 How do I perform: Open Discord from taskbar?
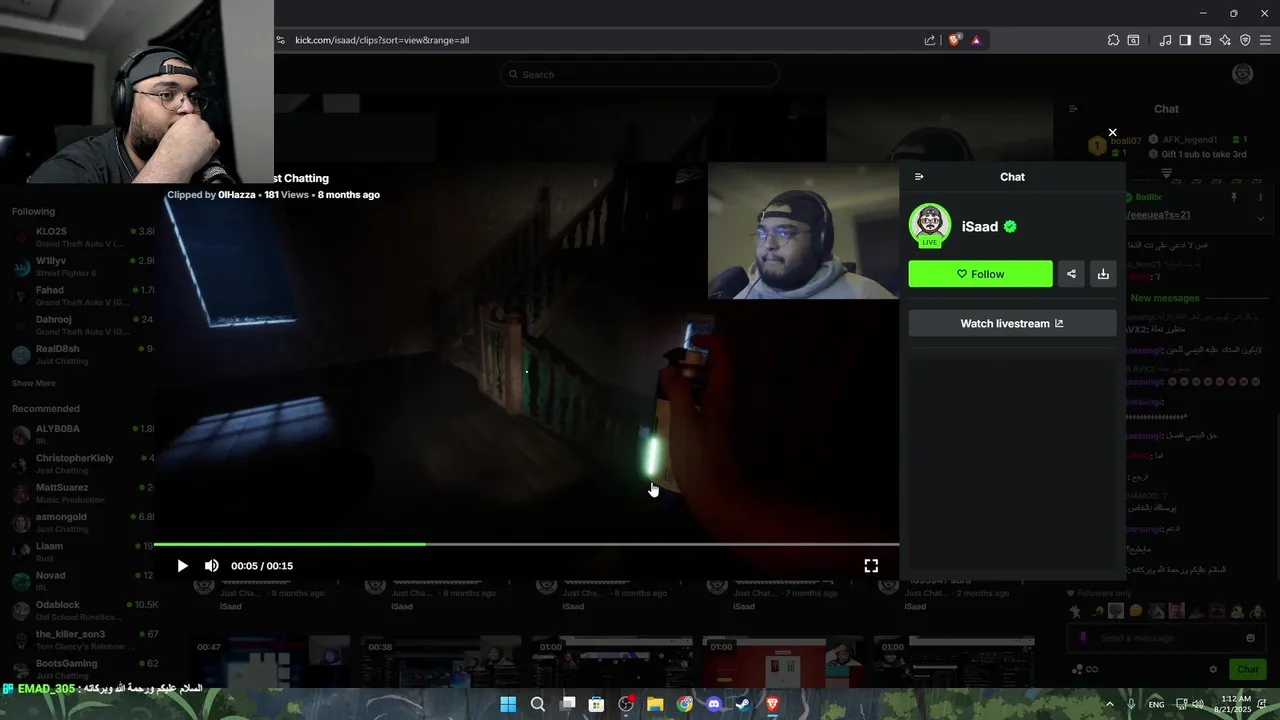(714, 704)
